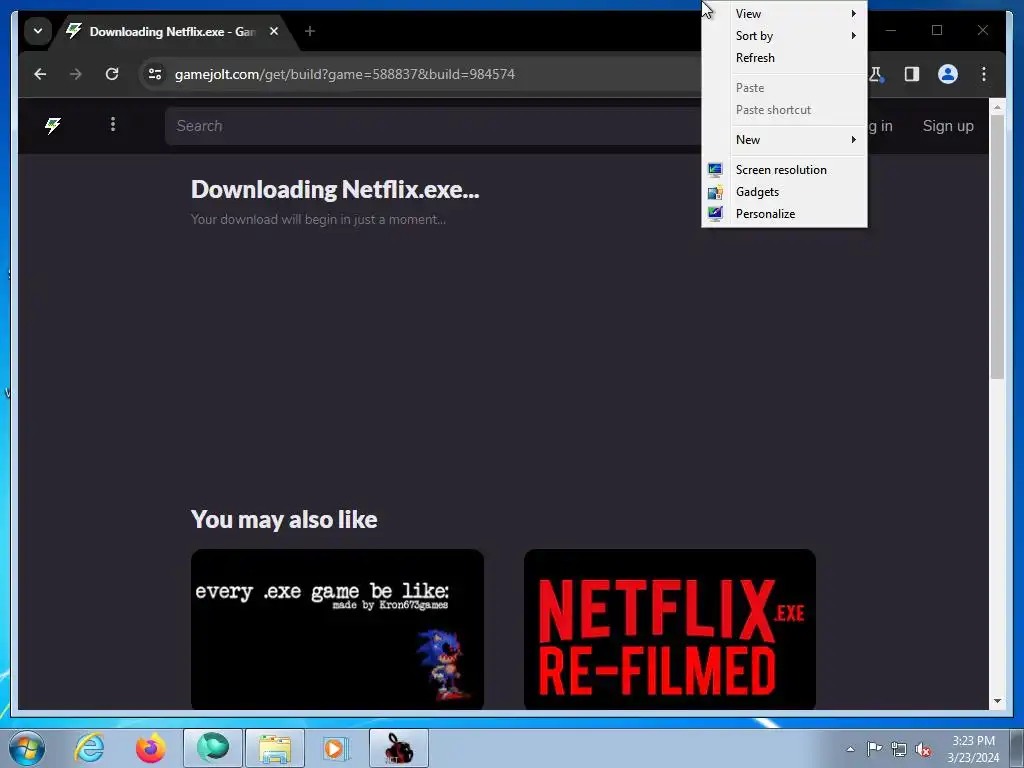The width and height of the screenshot is (1024, 768).
Task: Open the Windows Start button
Action: coord(26,748)
